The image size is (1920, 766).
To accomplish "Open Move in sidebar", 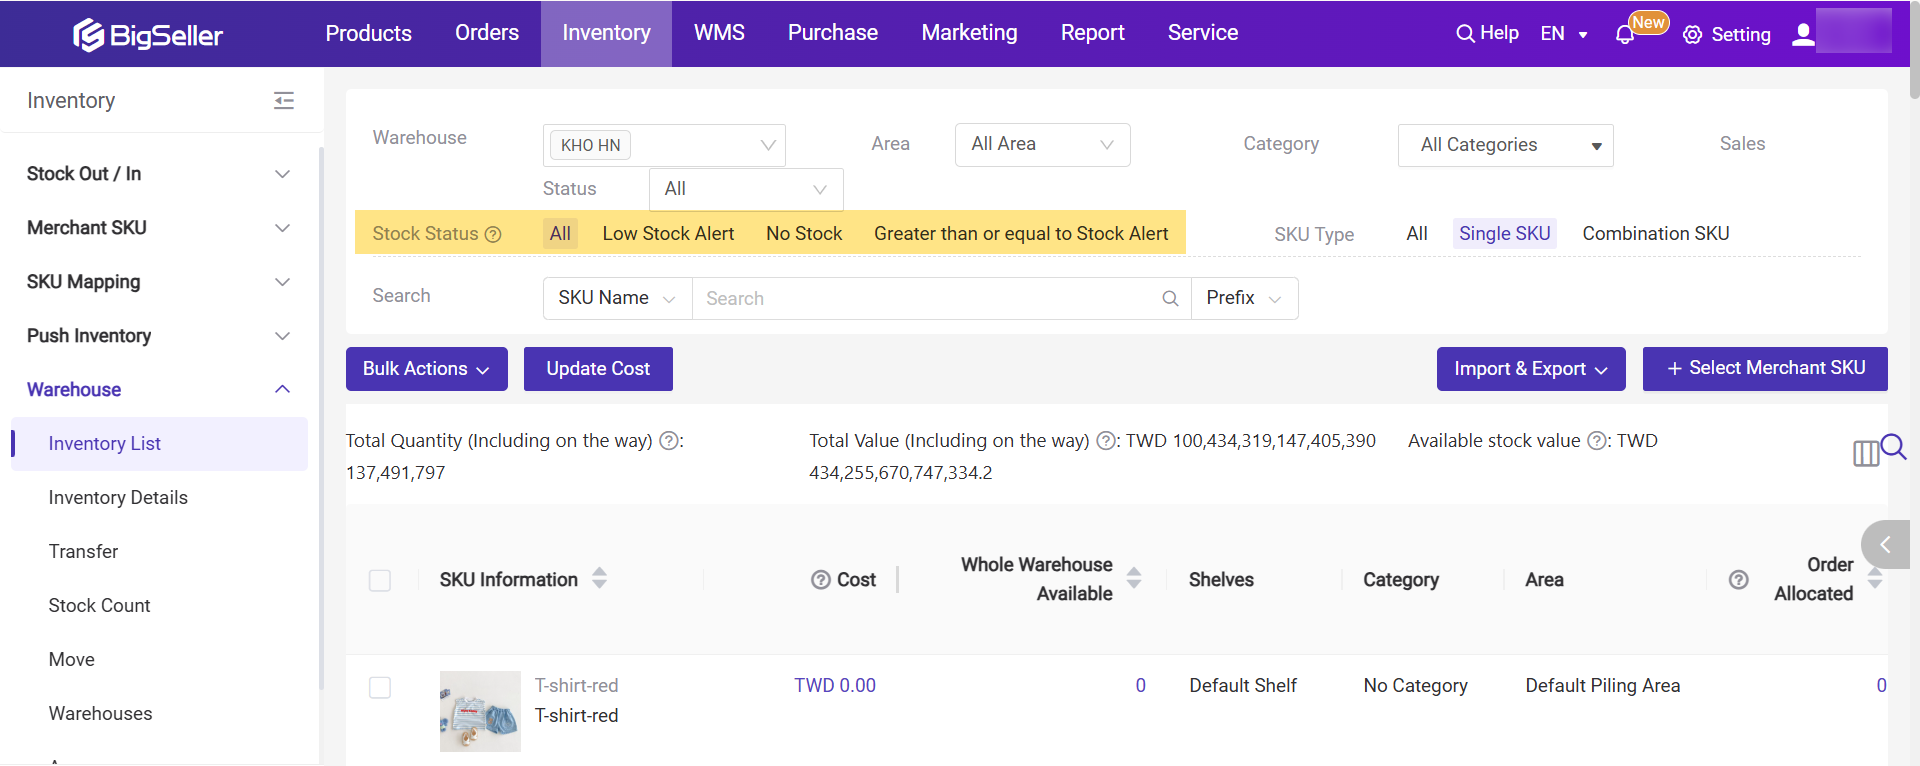I will [72, 660].
